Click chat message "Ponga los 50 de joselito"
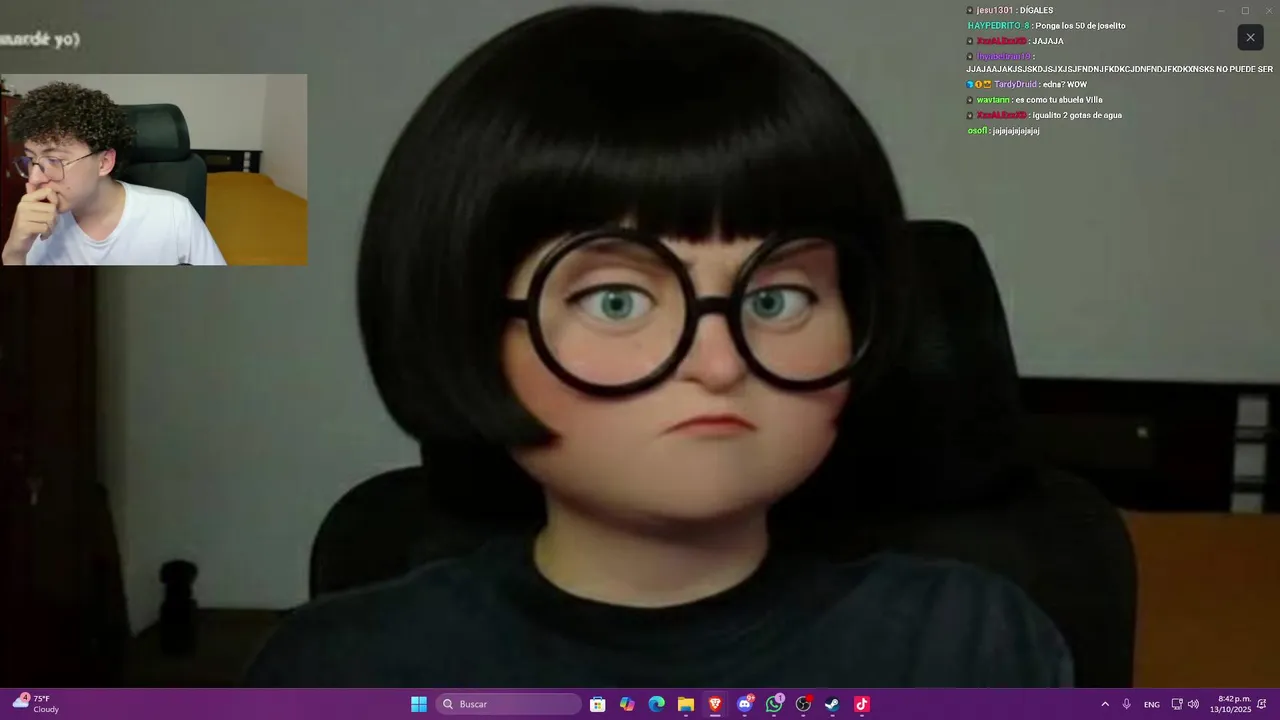The height and width of the screenshot is (720, 1280). click(1080, 26)
